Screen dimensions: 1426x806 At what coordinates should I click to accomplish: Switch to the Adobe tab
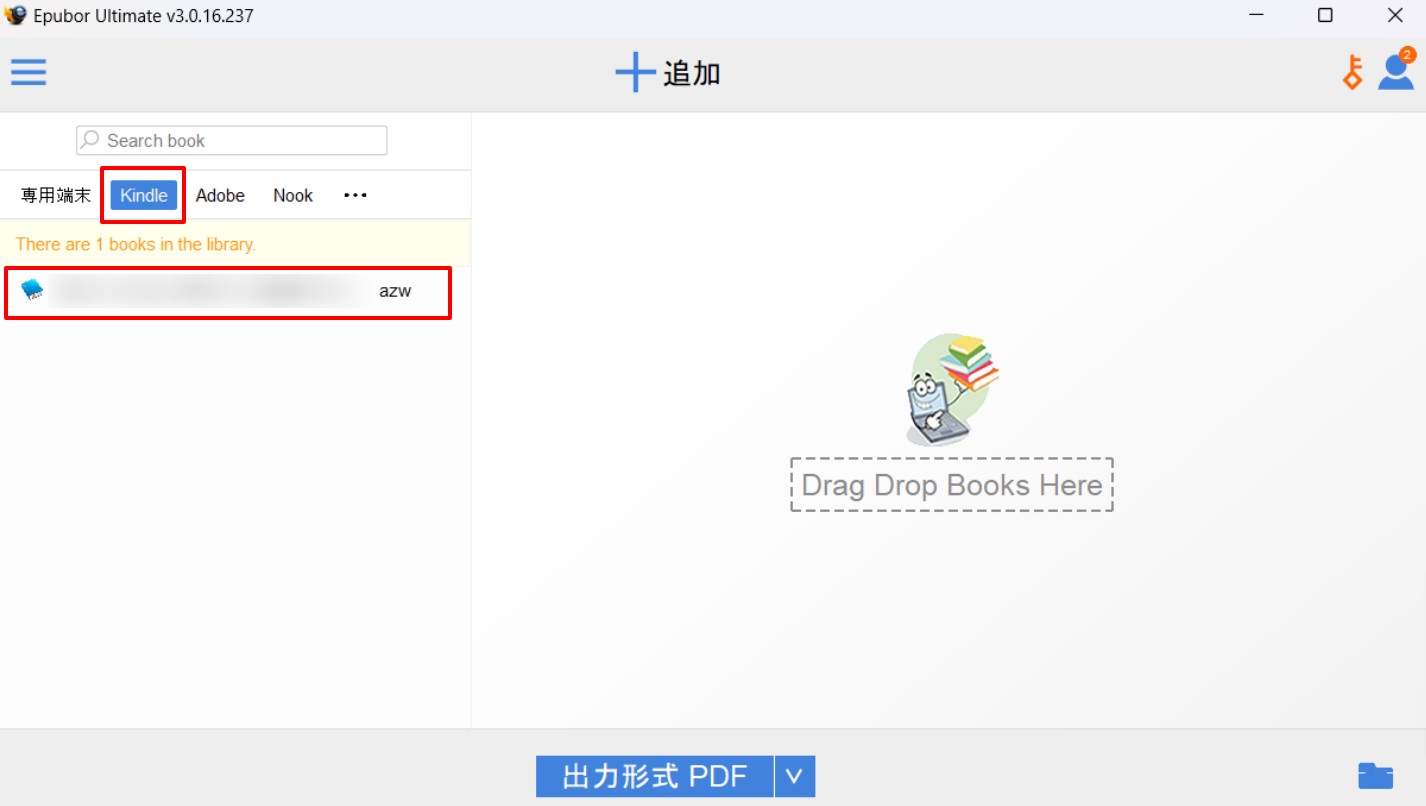point(220,195)
